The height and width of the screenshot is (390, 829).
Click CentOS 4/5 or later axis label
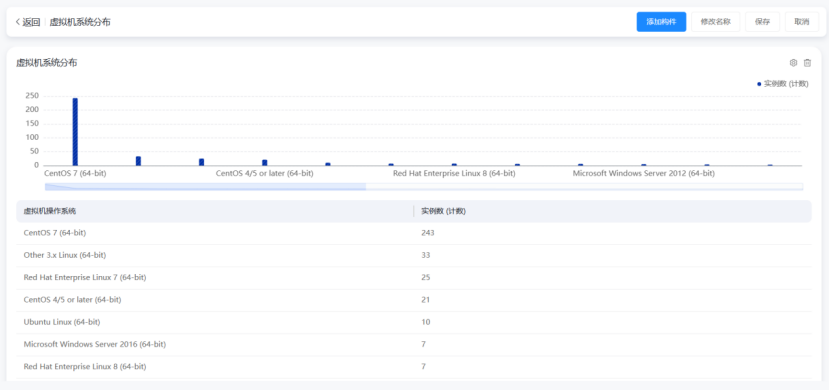264,173
